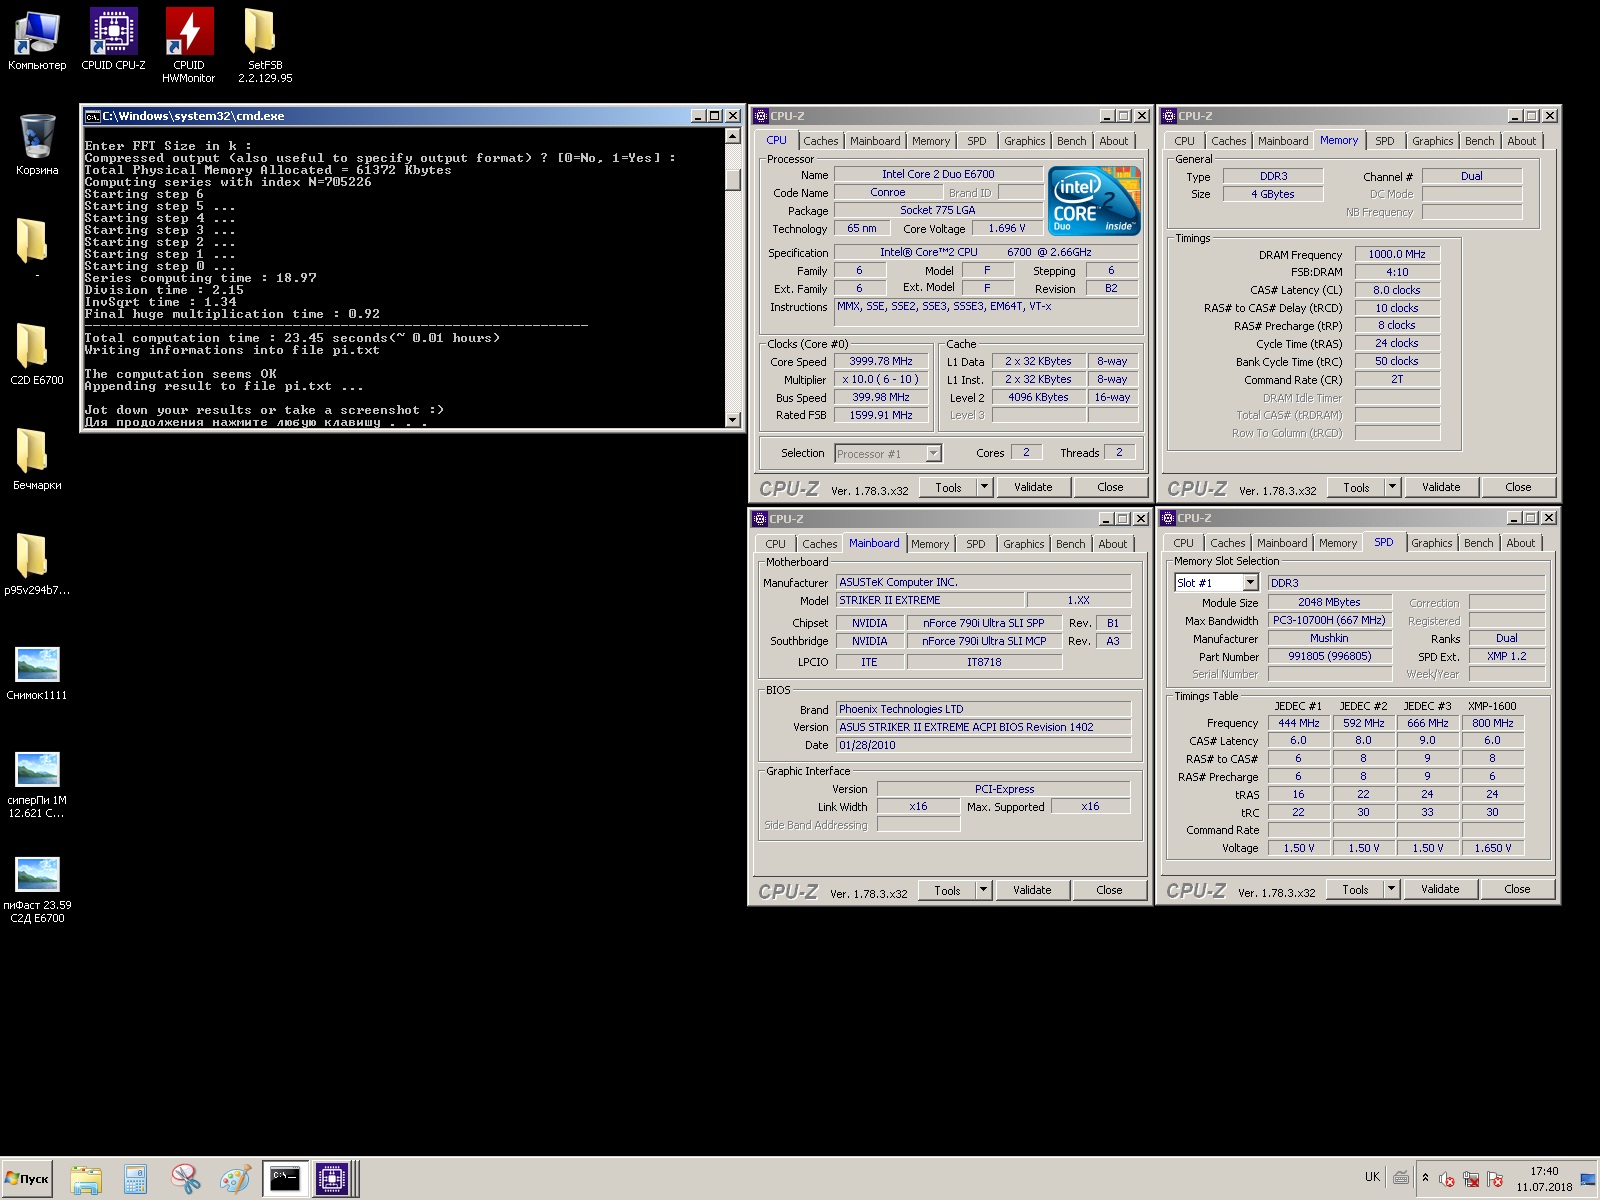Open Processor #1 selection dropdown
This screenshot has width=1600, height=1200.
pos(933,454)
